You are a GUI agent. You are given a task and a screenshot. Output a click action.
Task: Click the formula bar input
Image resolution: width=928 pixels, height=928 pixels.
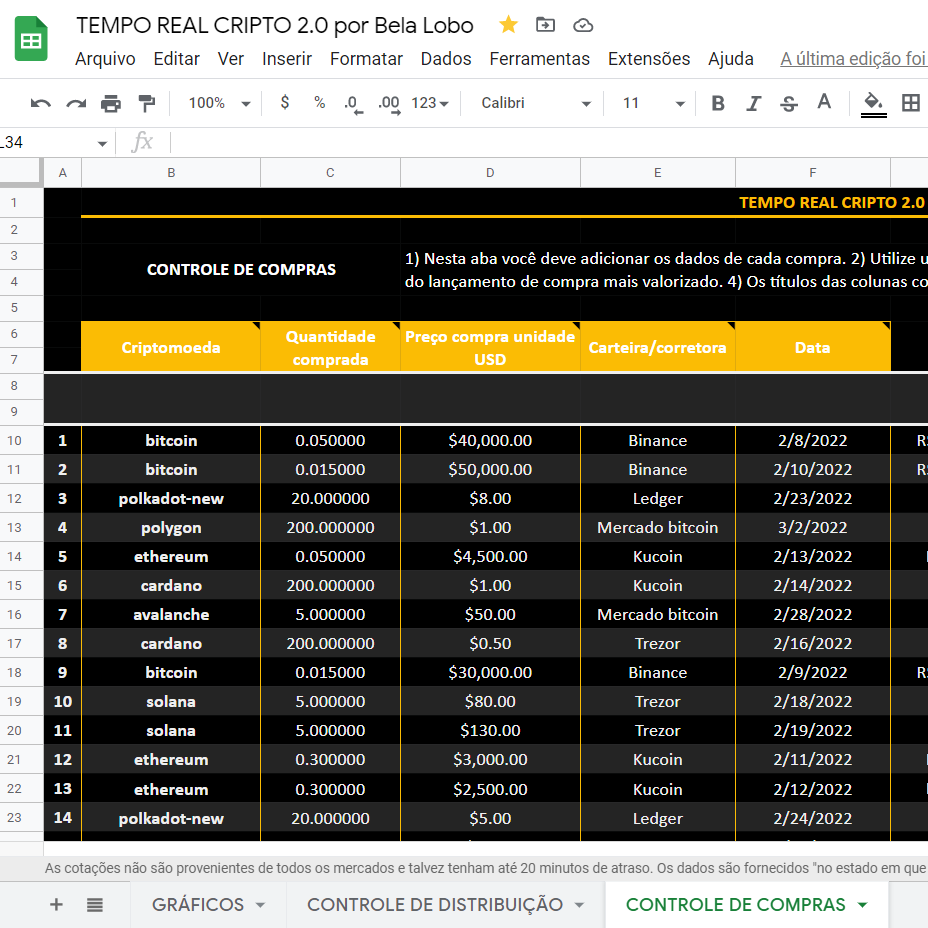(x=540, y=142)
